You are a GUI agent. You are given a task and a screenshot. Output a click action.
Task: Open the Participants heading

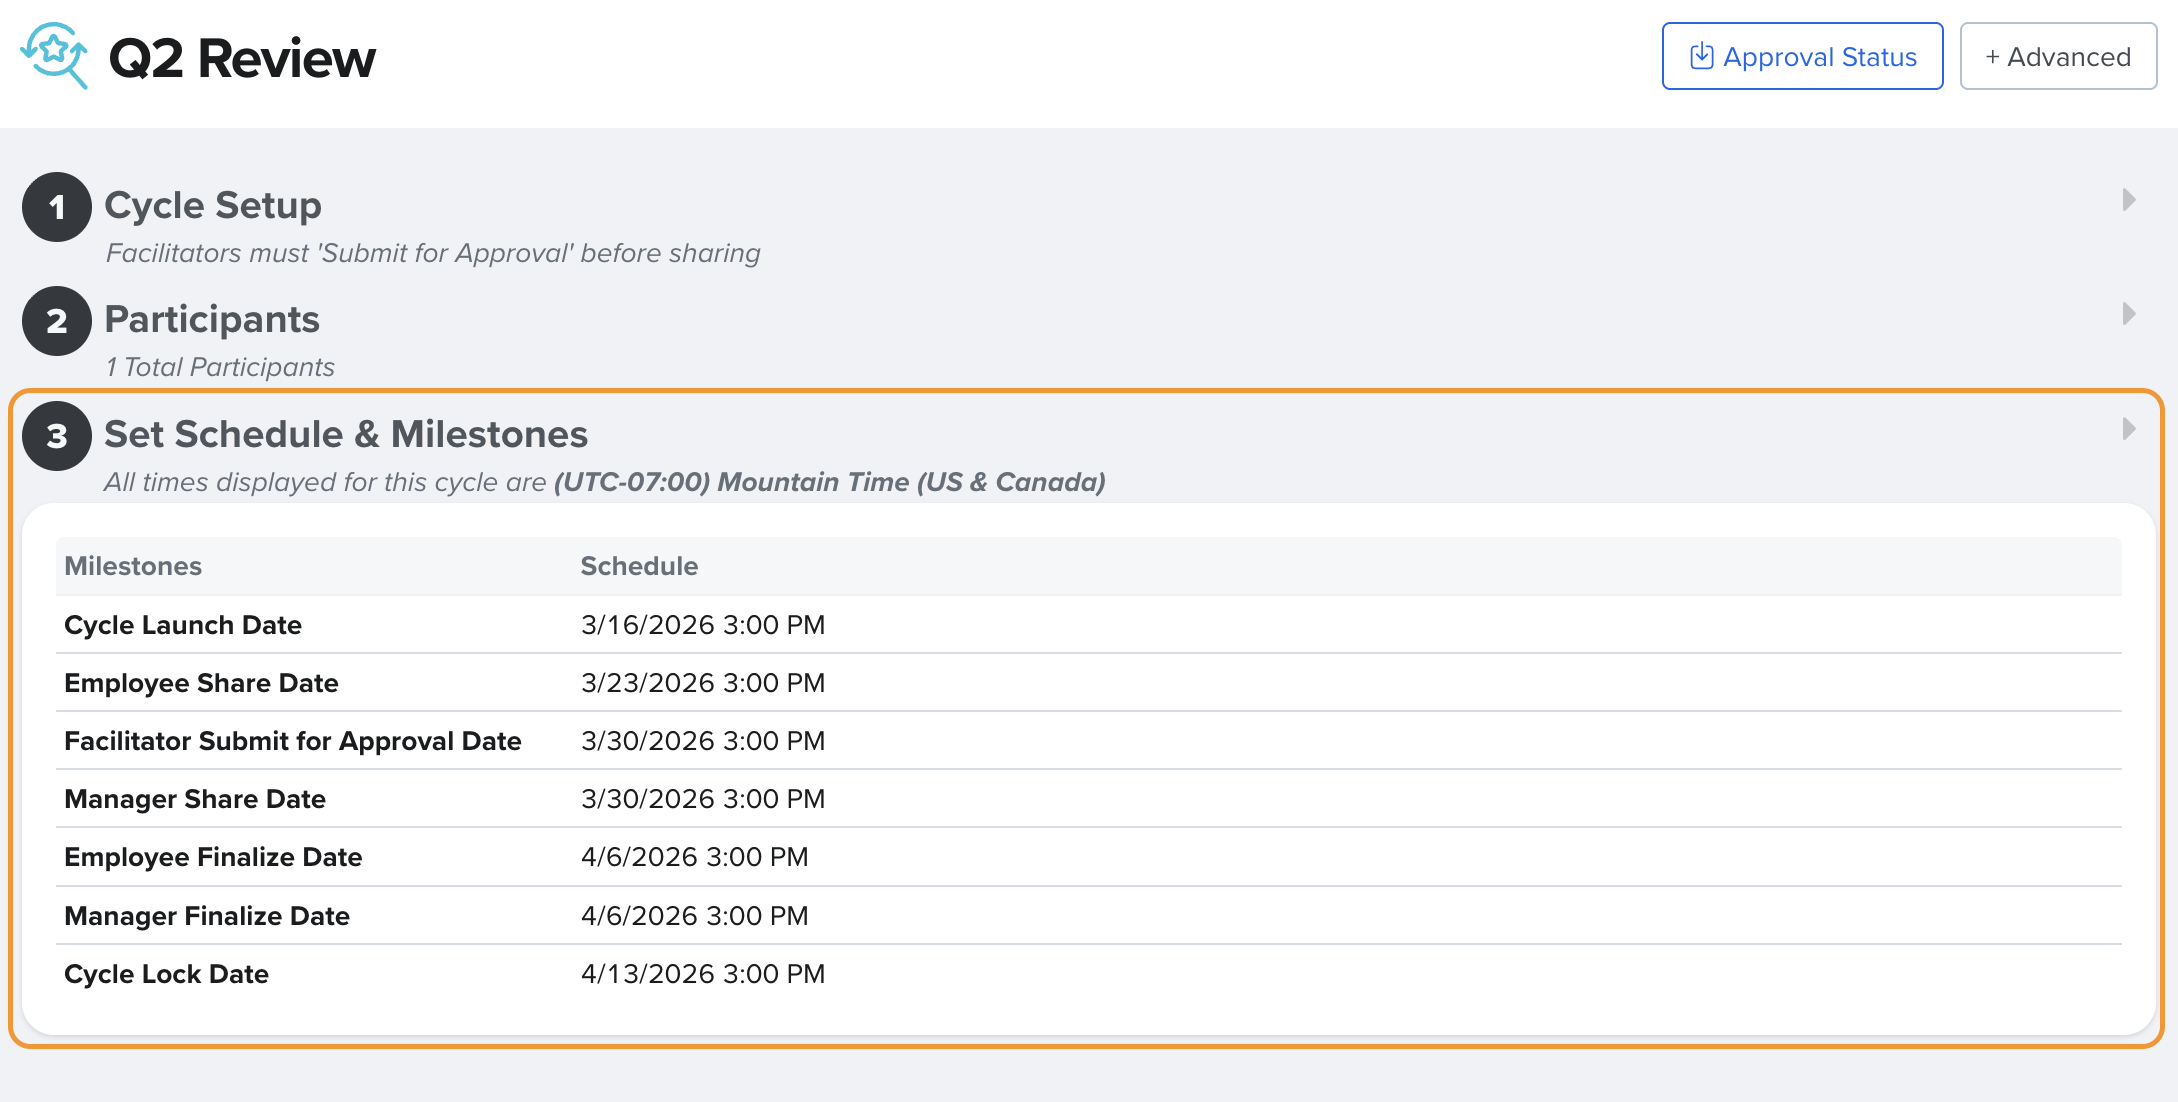[212, 319]
